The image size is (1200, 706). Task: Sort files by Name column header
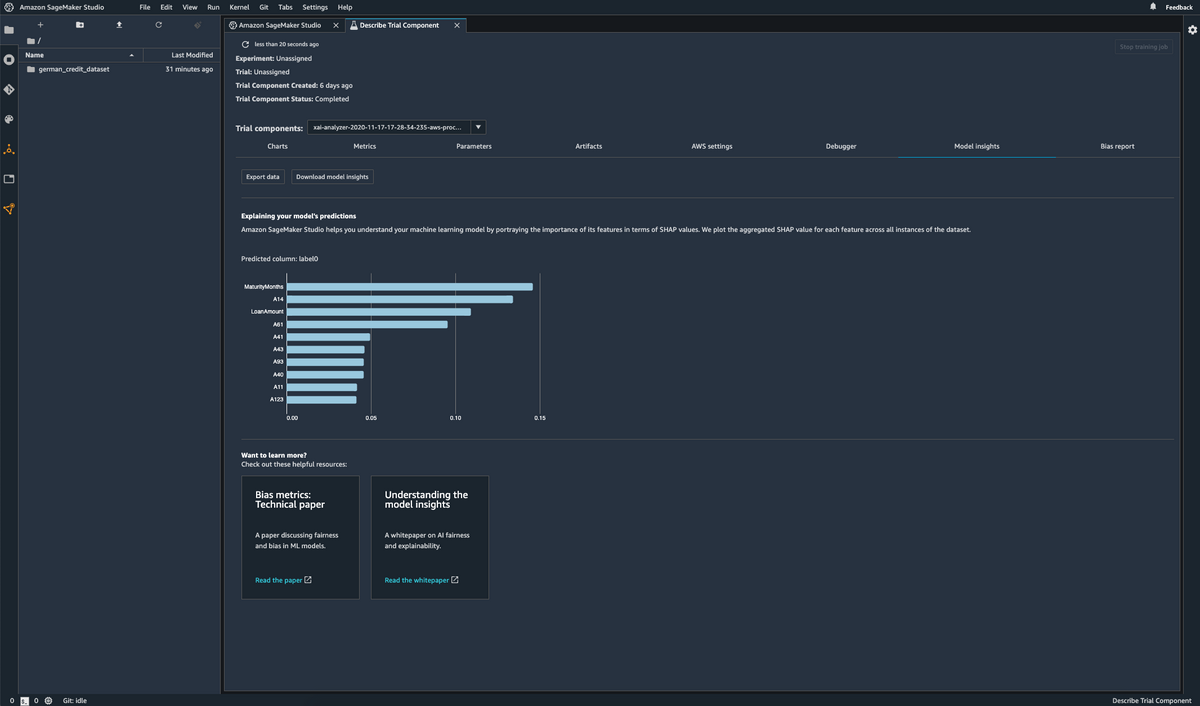pos(81,55)
